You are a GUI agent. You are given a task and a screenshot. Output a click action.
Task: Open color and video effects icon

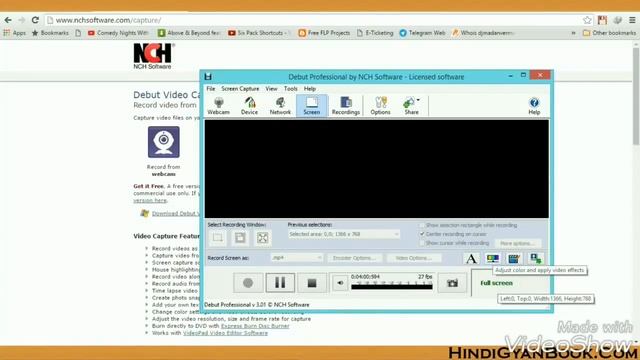pos(493,258)
